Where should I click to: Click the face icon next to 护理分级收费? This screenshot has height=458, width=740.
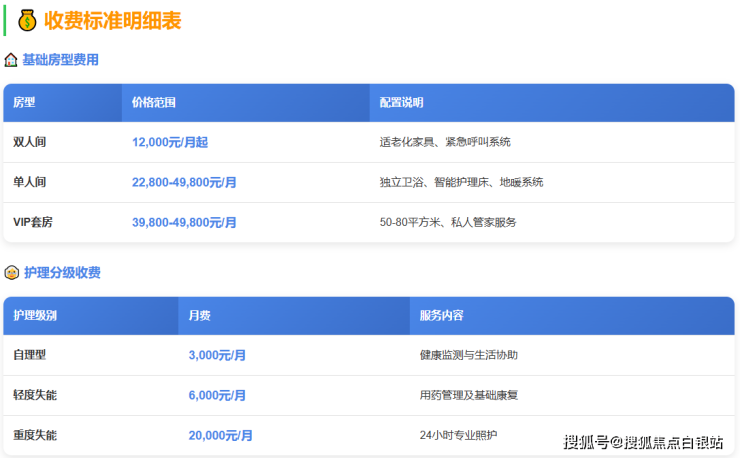click(11, 273)
